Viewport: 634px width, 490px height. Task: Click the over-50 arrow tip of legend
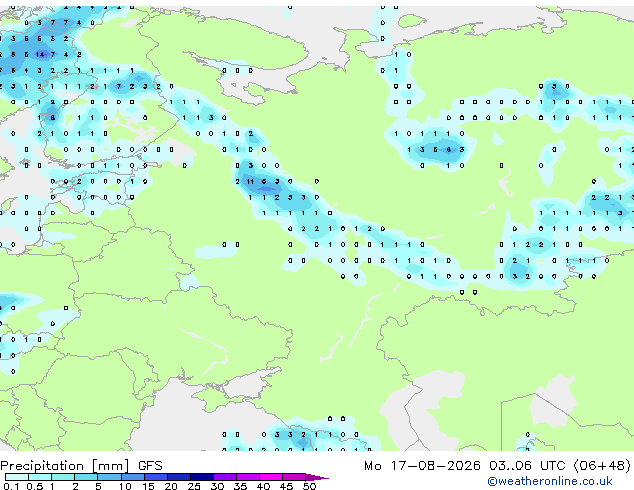[x=317, y=477]
